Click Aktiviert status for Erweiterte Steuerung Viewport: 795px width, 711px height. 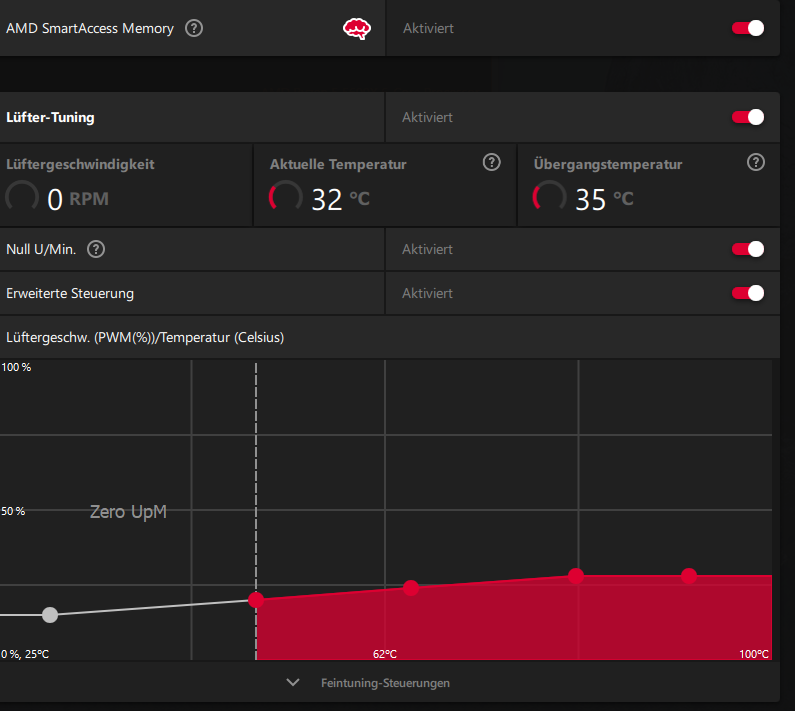(x=427, y=293)
